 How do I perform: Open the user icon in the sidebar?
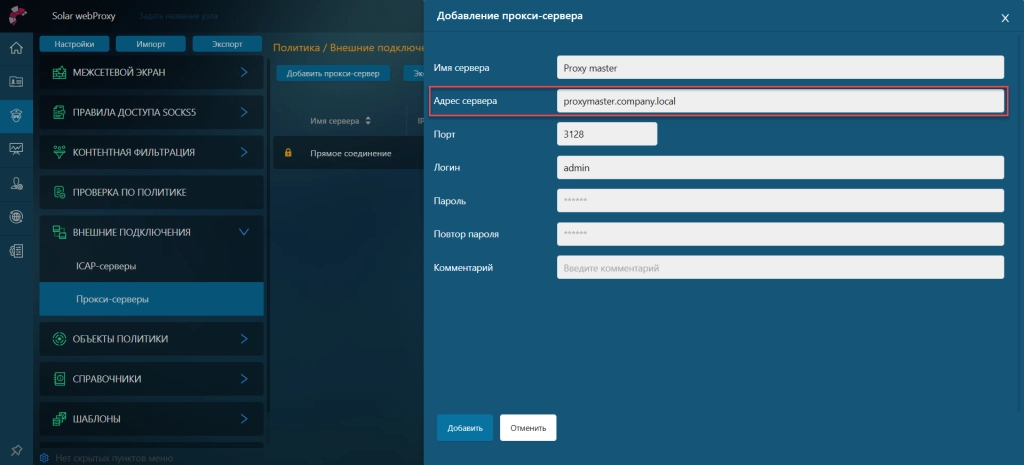click(x=16, y=184)
